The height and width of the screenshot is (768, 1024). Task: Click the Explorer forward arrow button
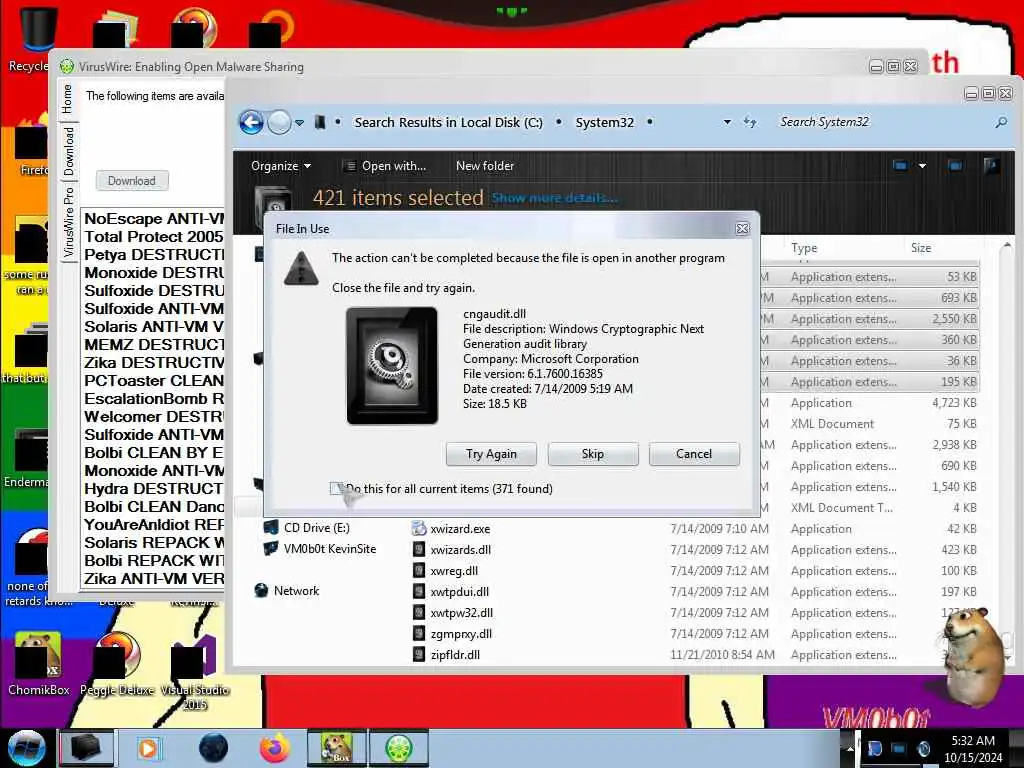[x=280, y=122]
